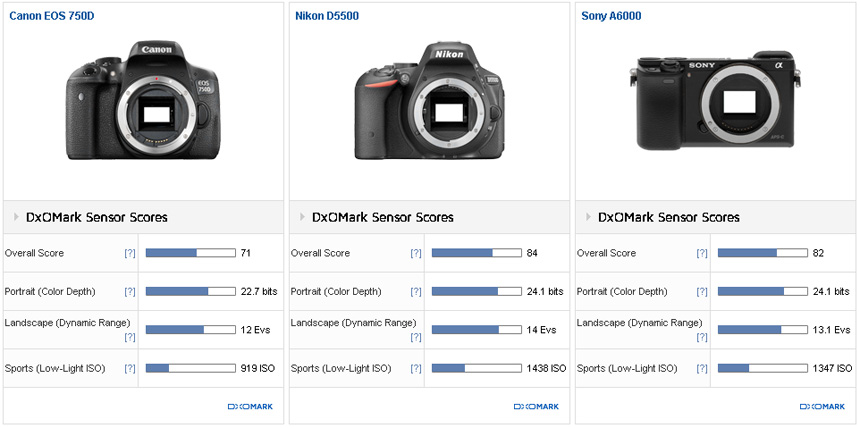Click Canon Overall Score bar

190,253
